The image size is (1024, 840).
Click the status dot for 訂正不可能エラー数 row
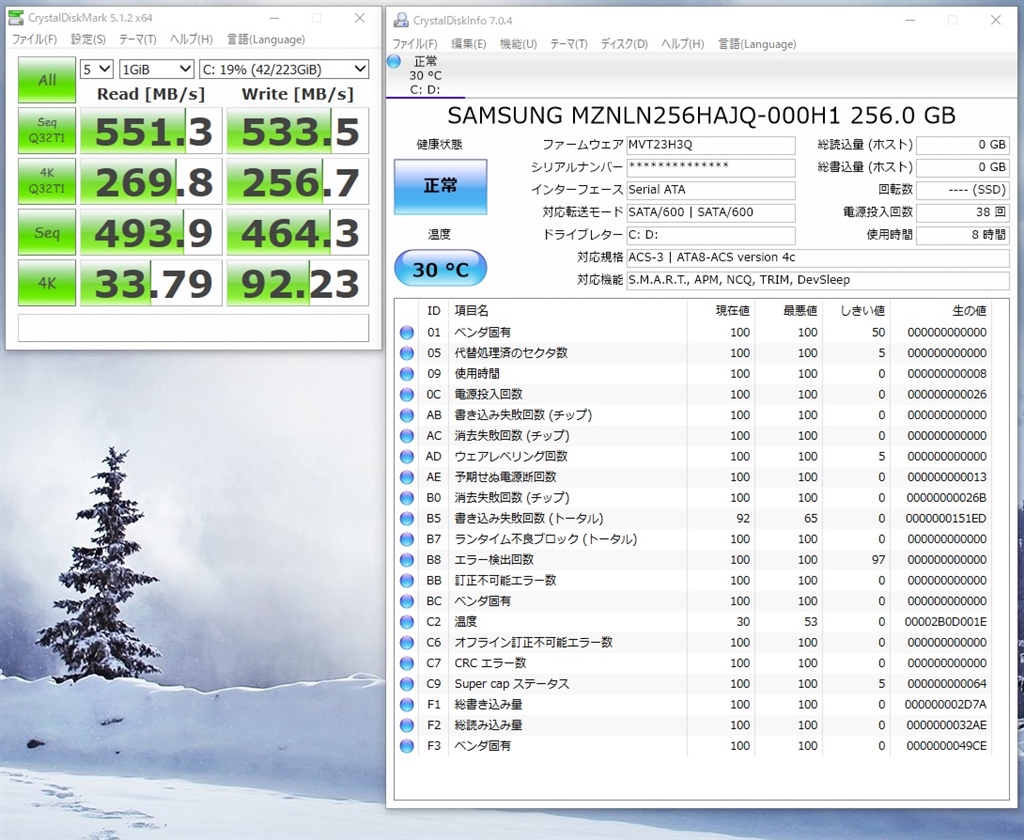(407, 581)
